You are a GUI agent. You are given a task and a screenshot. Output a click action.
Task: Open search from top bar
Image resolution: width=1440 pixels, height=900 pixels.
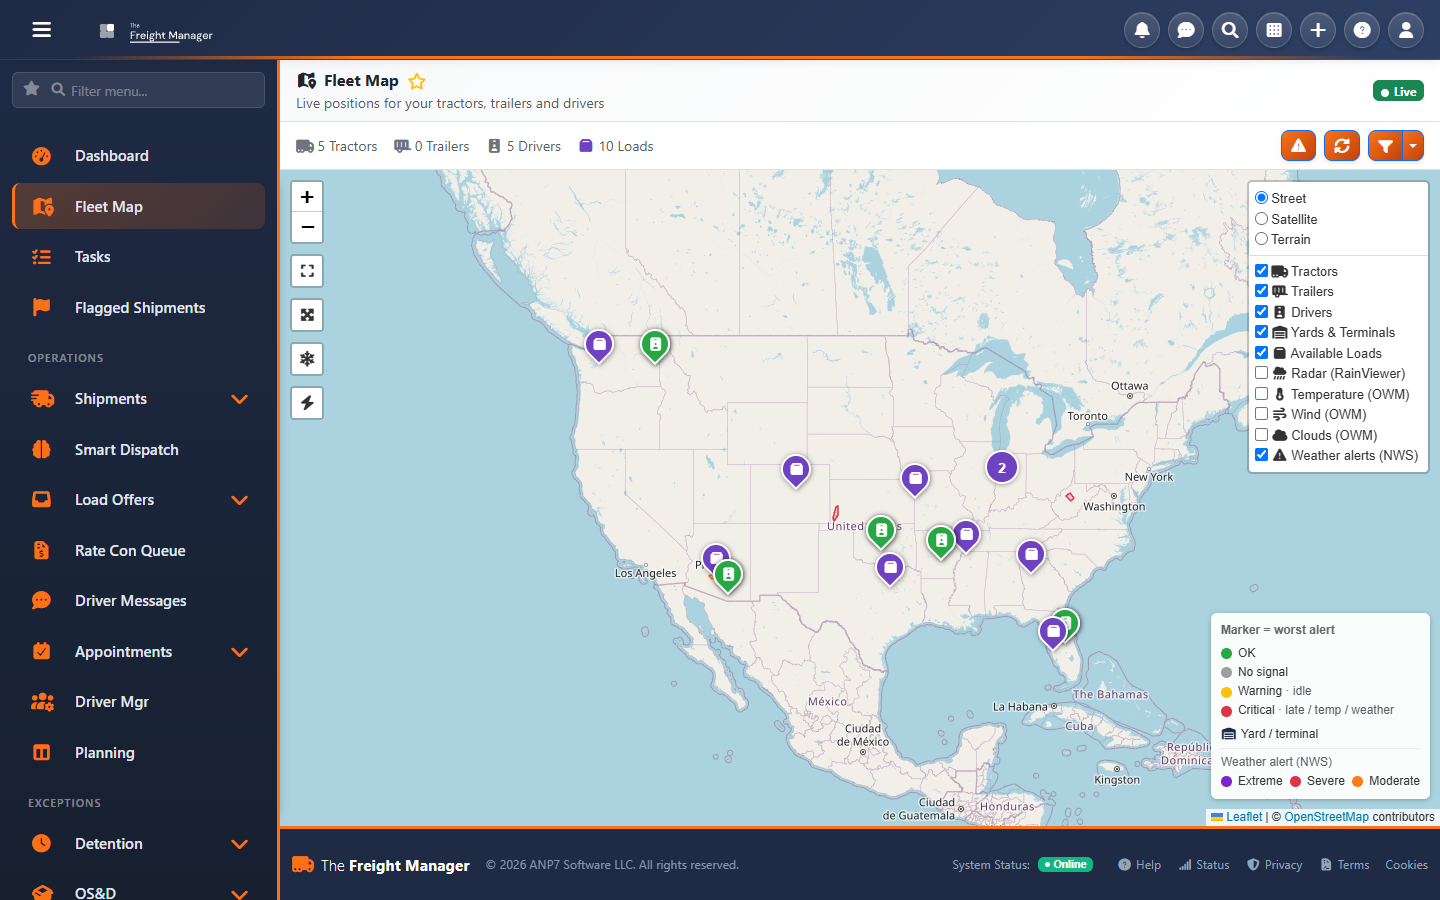pyautogui.click(x=1230, y=30)
